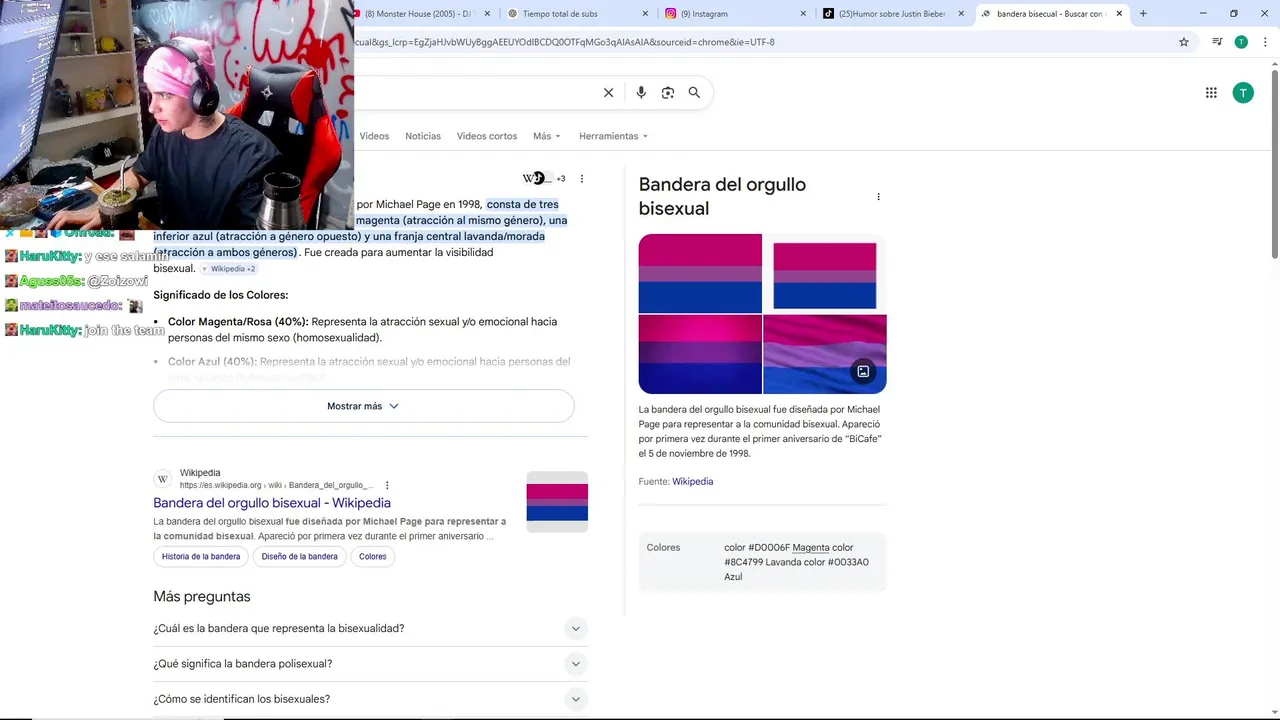Open the Google apps grid
1280x720 pixels.
pyautogui.click(x=1211, y=93)
